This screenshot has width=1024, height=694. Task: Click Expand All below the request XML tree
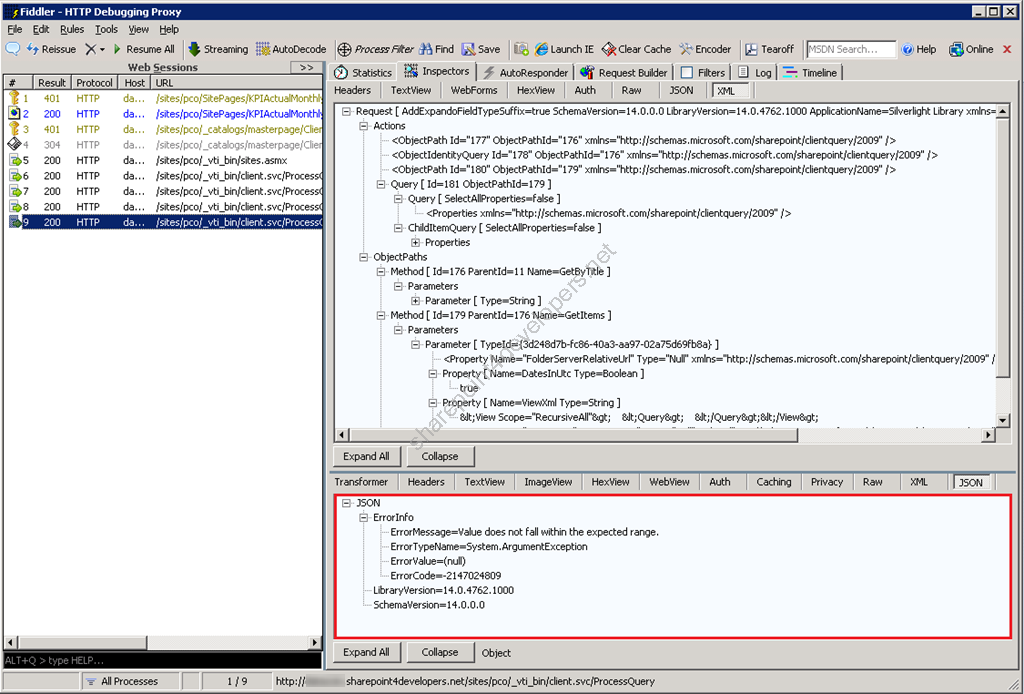[x=366, y=456]
